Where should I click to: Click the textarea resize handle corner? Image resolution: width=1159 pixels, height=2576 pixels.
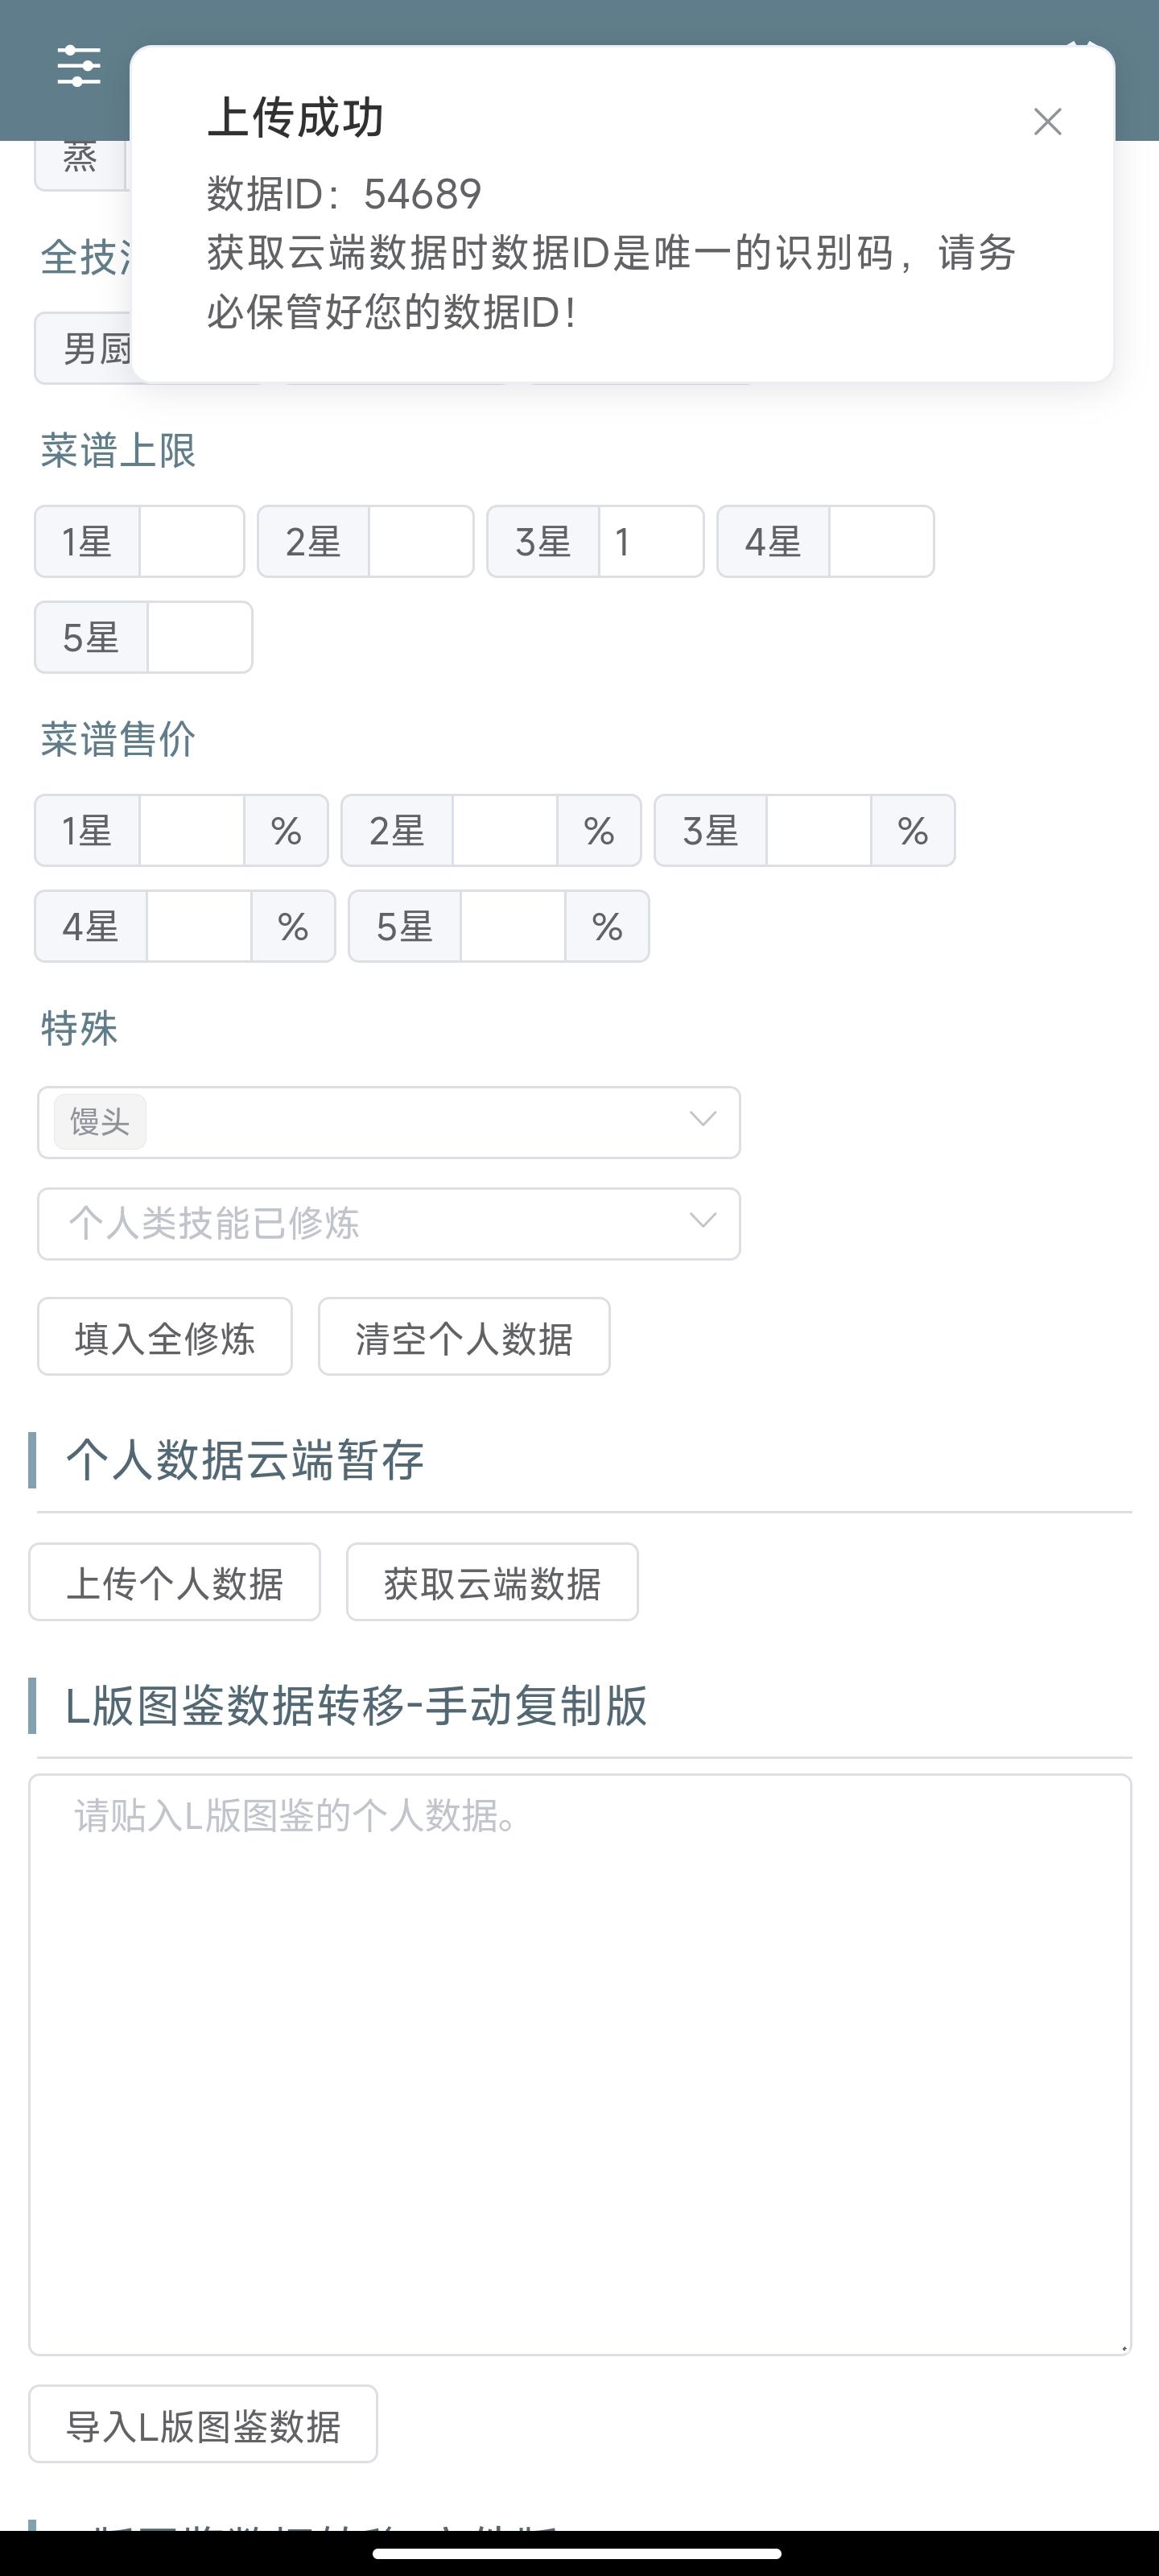click(1124, 2347)
